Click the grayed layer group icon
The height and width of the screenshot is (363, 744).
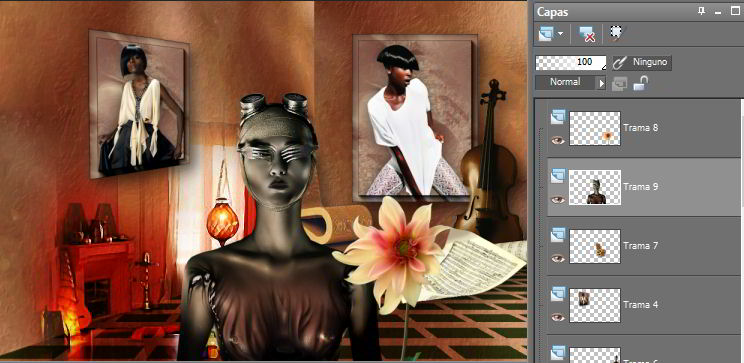(x=619, y=84)
